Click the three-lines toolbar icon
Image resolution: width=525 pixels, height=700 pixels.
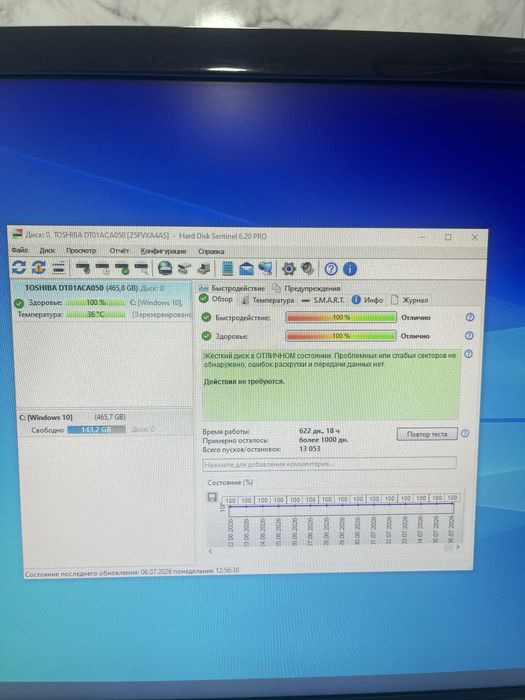pyautogui.click(x=58, y=268)
